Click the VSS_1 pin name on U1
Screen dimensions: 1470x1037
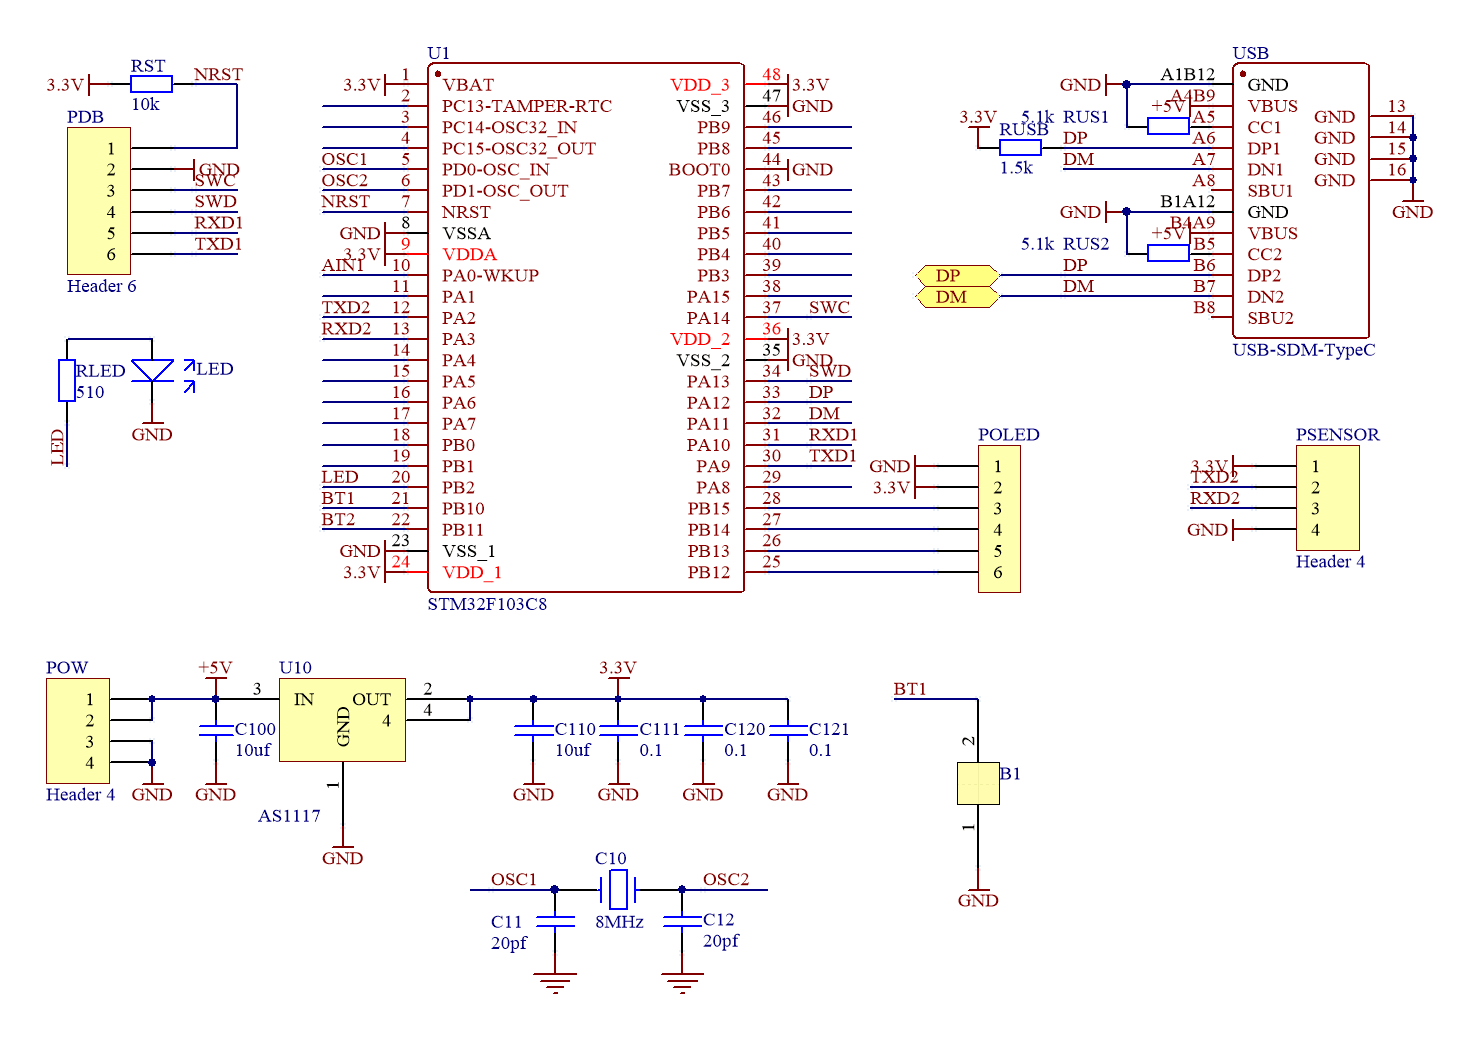tap(469, 551)
